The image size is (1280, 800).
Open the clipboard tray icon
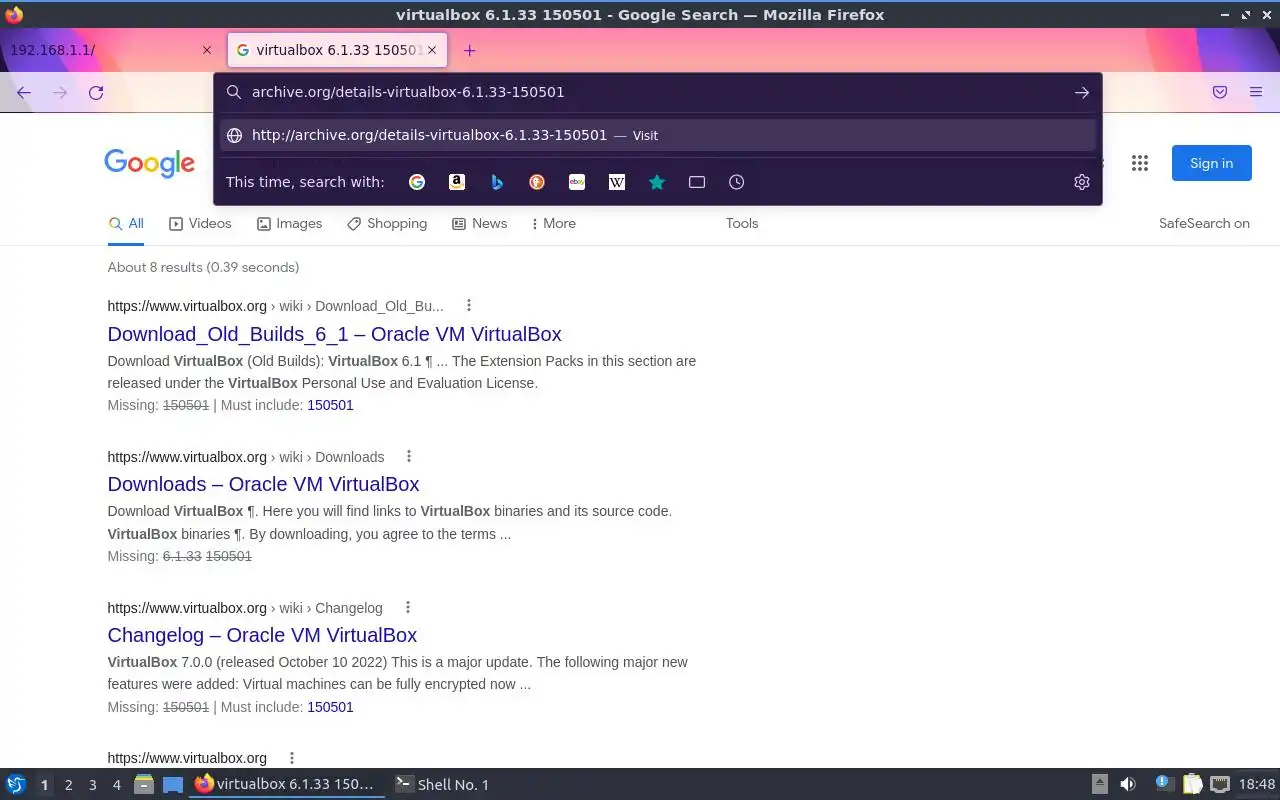tap(1192, 784)
